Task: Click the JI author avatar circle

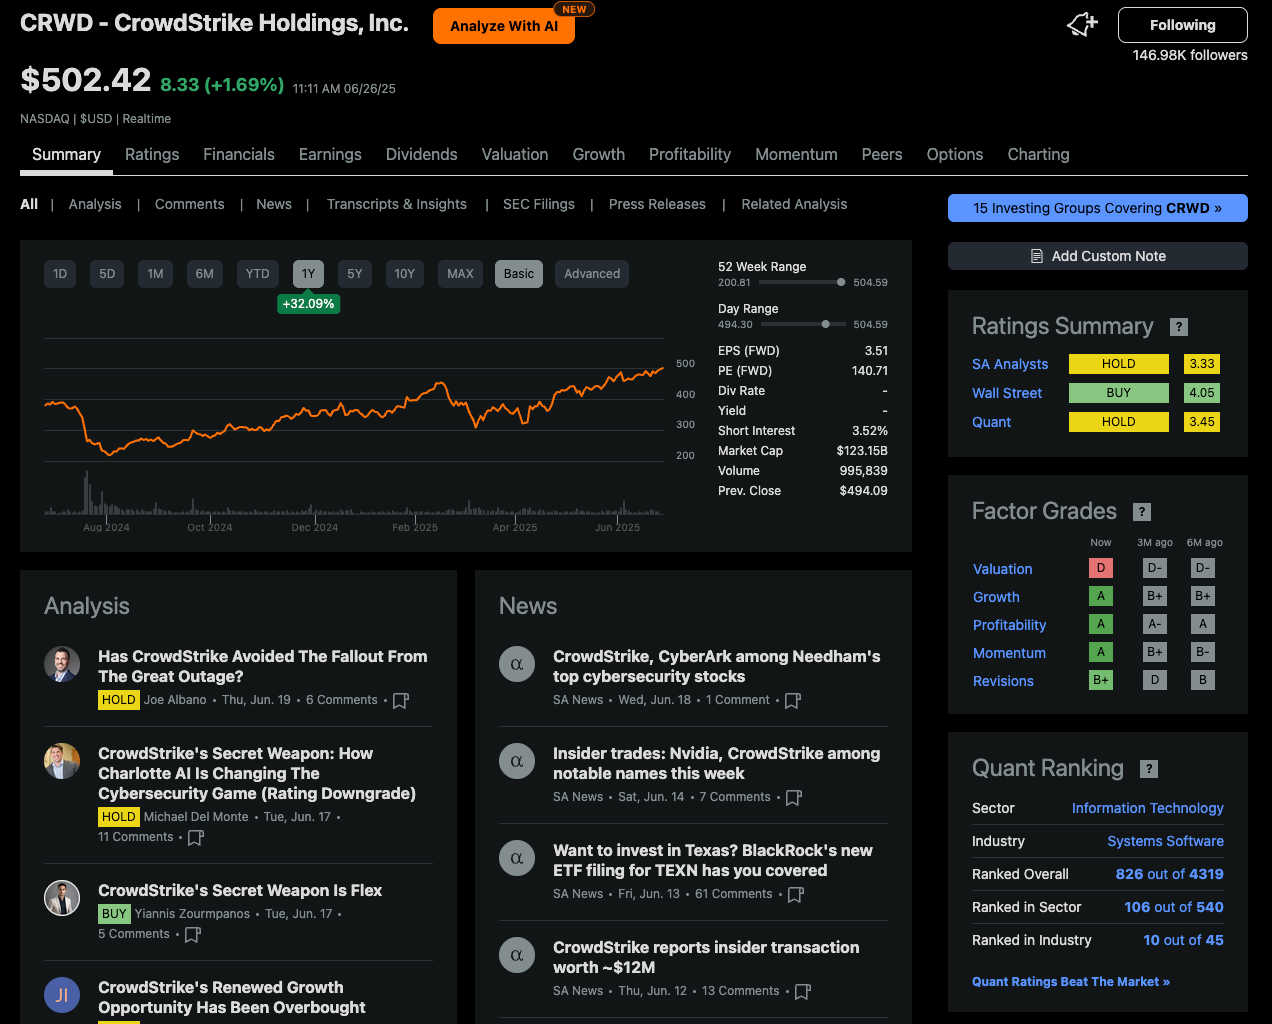Action: click(62, 996)
